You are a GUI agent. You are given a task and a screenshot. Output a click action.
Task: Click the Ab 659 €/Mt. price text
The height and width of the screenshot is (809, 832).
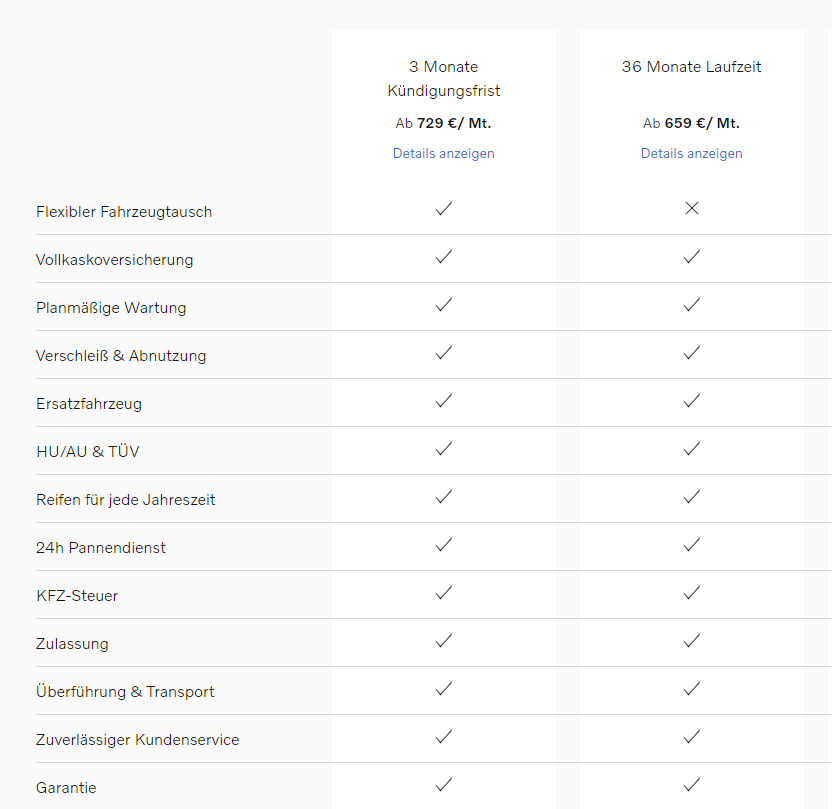[691, 123]
